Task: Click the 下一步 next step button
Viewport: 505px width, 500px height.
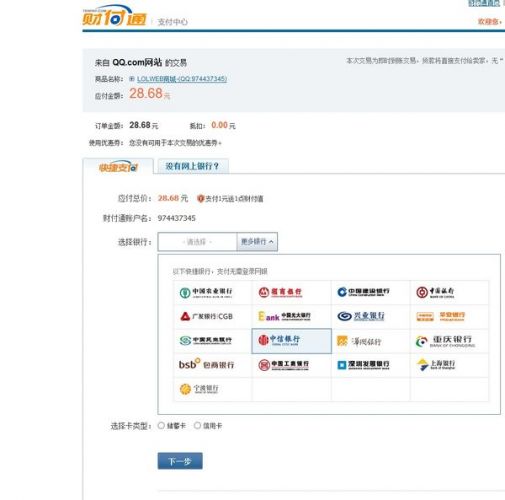Action: click(180, 461)
